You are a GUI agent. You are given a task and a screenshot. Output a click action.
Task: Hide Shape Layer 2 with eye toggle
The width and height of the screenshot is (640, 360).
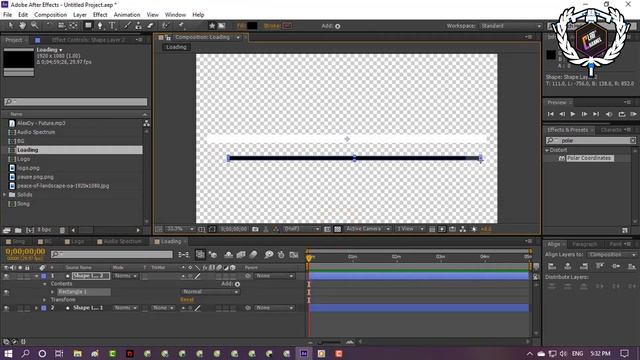(6, 276)
